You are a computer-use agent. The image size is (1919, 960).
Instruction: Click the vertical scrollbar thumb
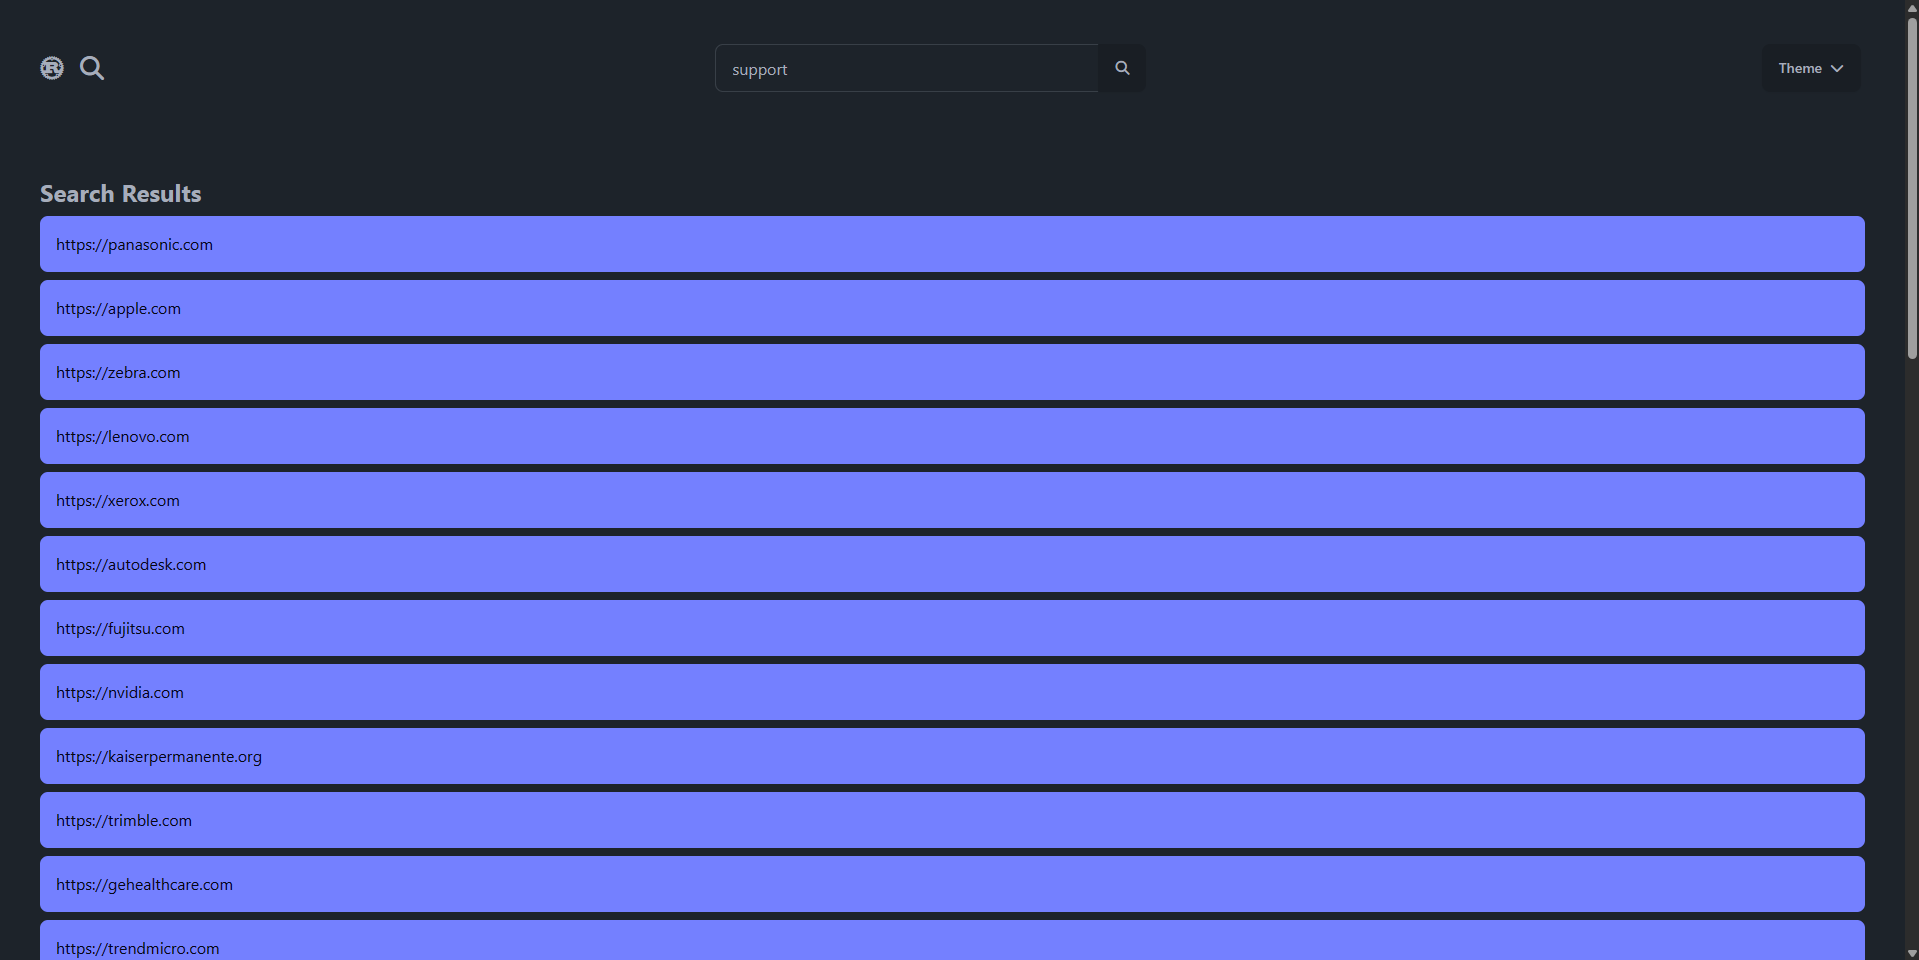1912,188
